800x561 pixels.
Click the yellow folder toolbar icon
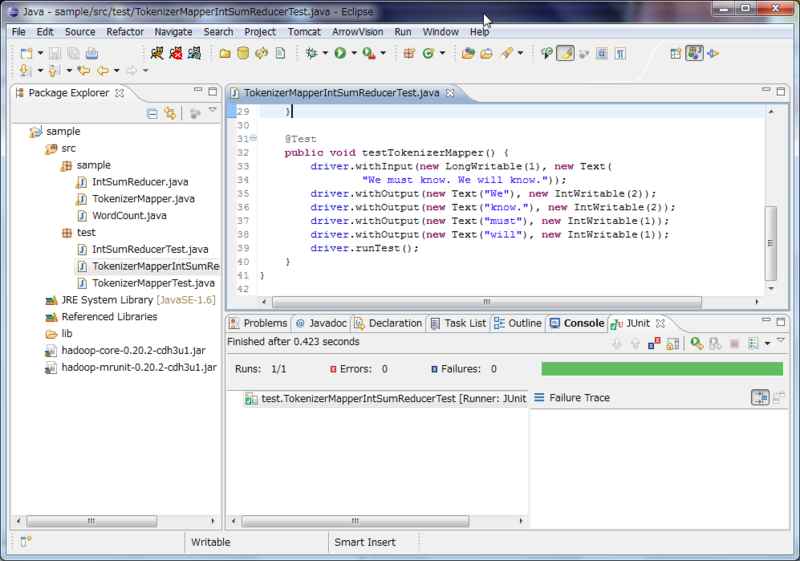(224, 53)
